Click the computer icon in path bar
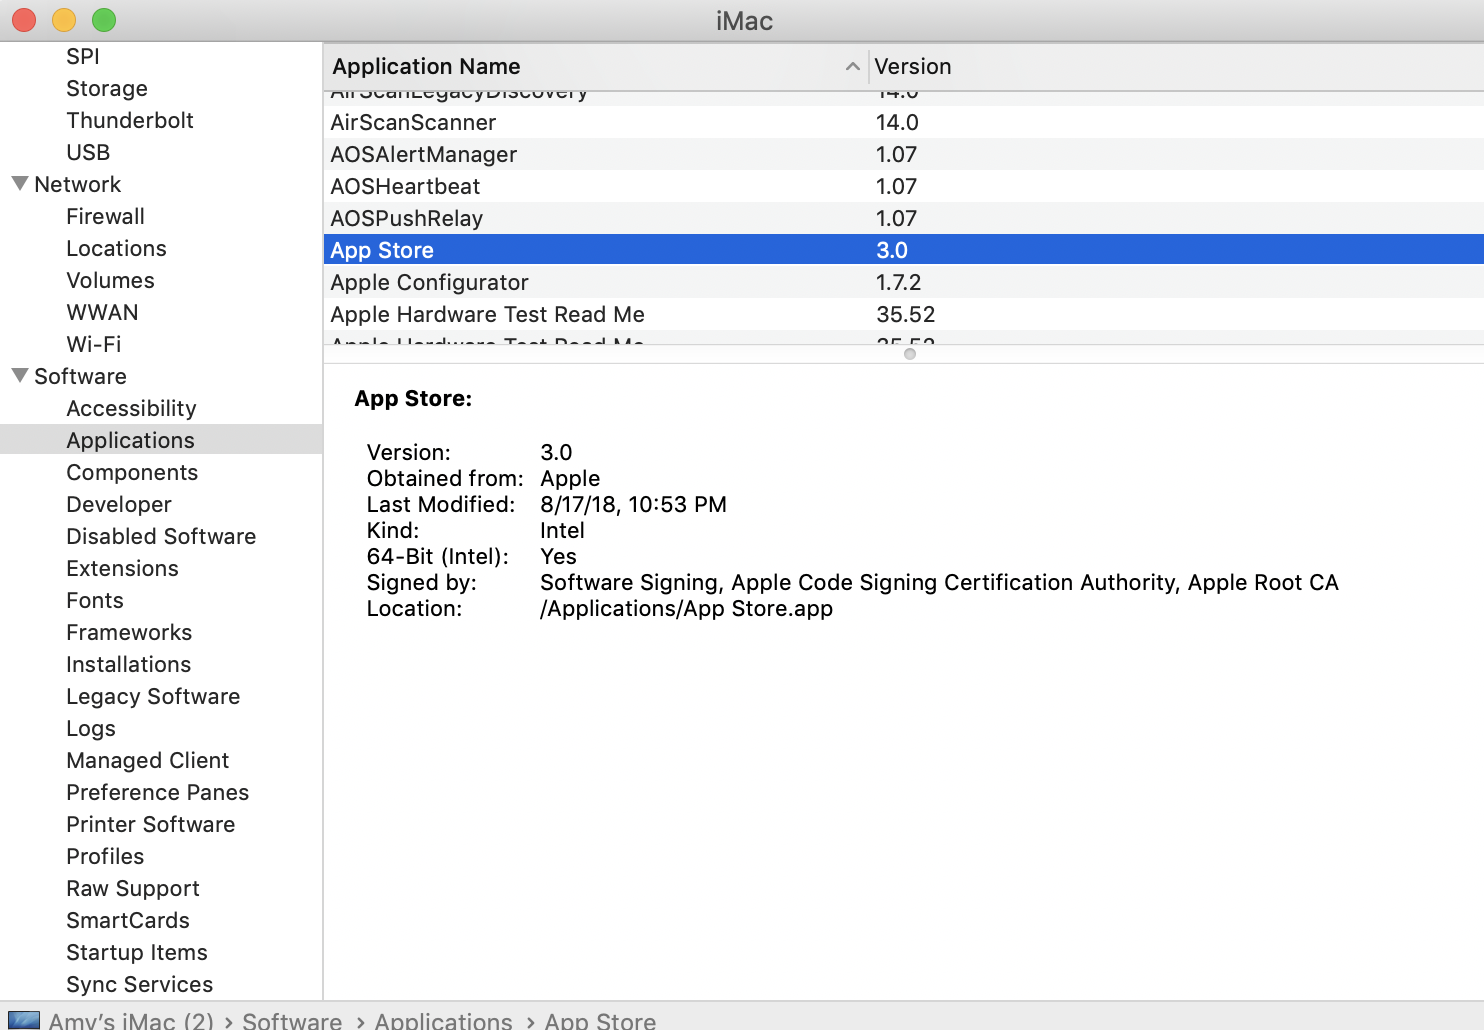This screenshot has width=1484, height=1030. [24, 1020]
